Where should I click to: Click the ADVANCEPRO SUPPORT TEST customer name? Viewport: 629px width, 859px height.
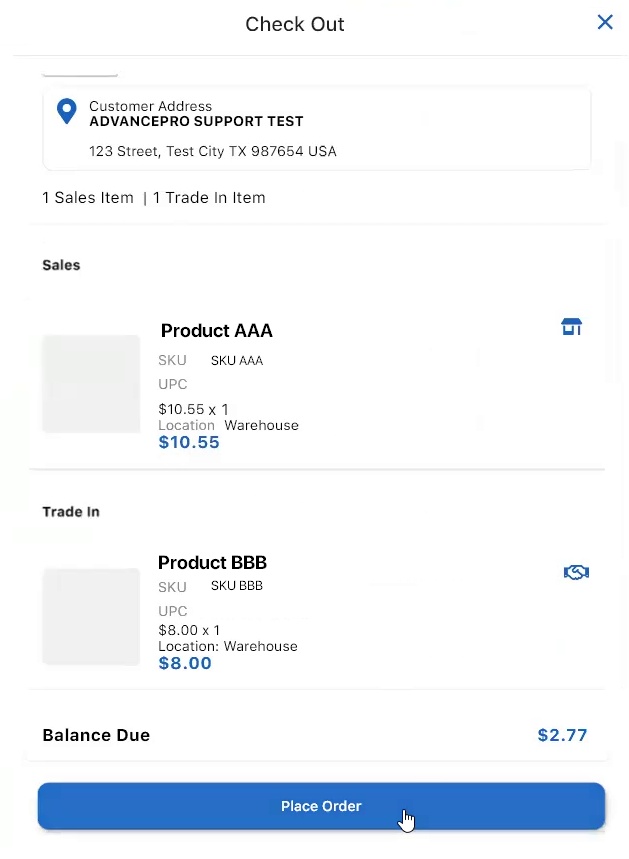(196, 122)
